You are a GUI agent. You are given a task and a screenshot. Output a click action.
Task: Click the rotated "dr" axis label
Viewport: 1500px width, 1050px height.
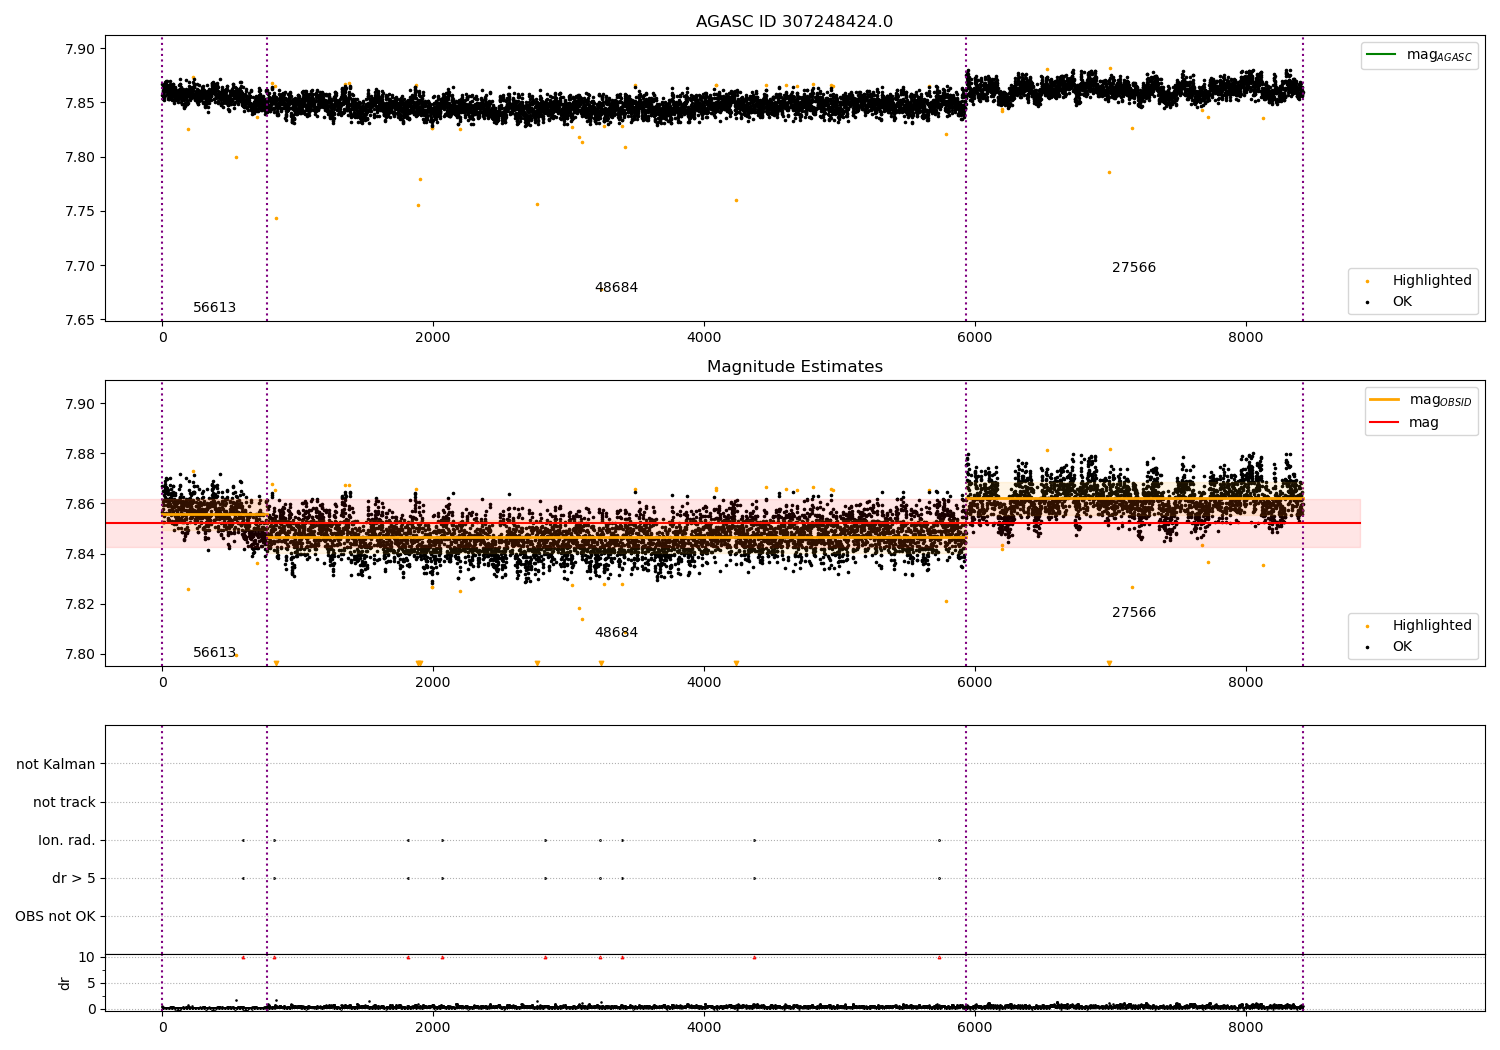[x=65, y=983]
